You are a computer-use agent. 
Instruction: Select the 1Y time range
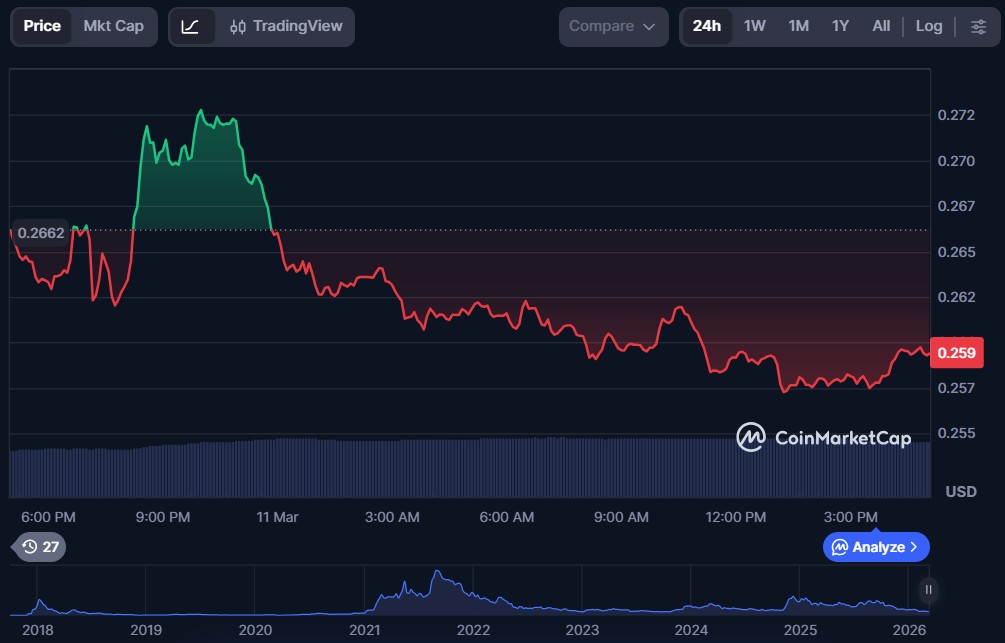(840, 26)
